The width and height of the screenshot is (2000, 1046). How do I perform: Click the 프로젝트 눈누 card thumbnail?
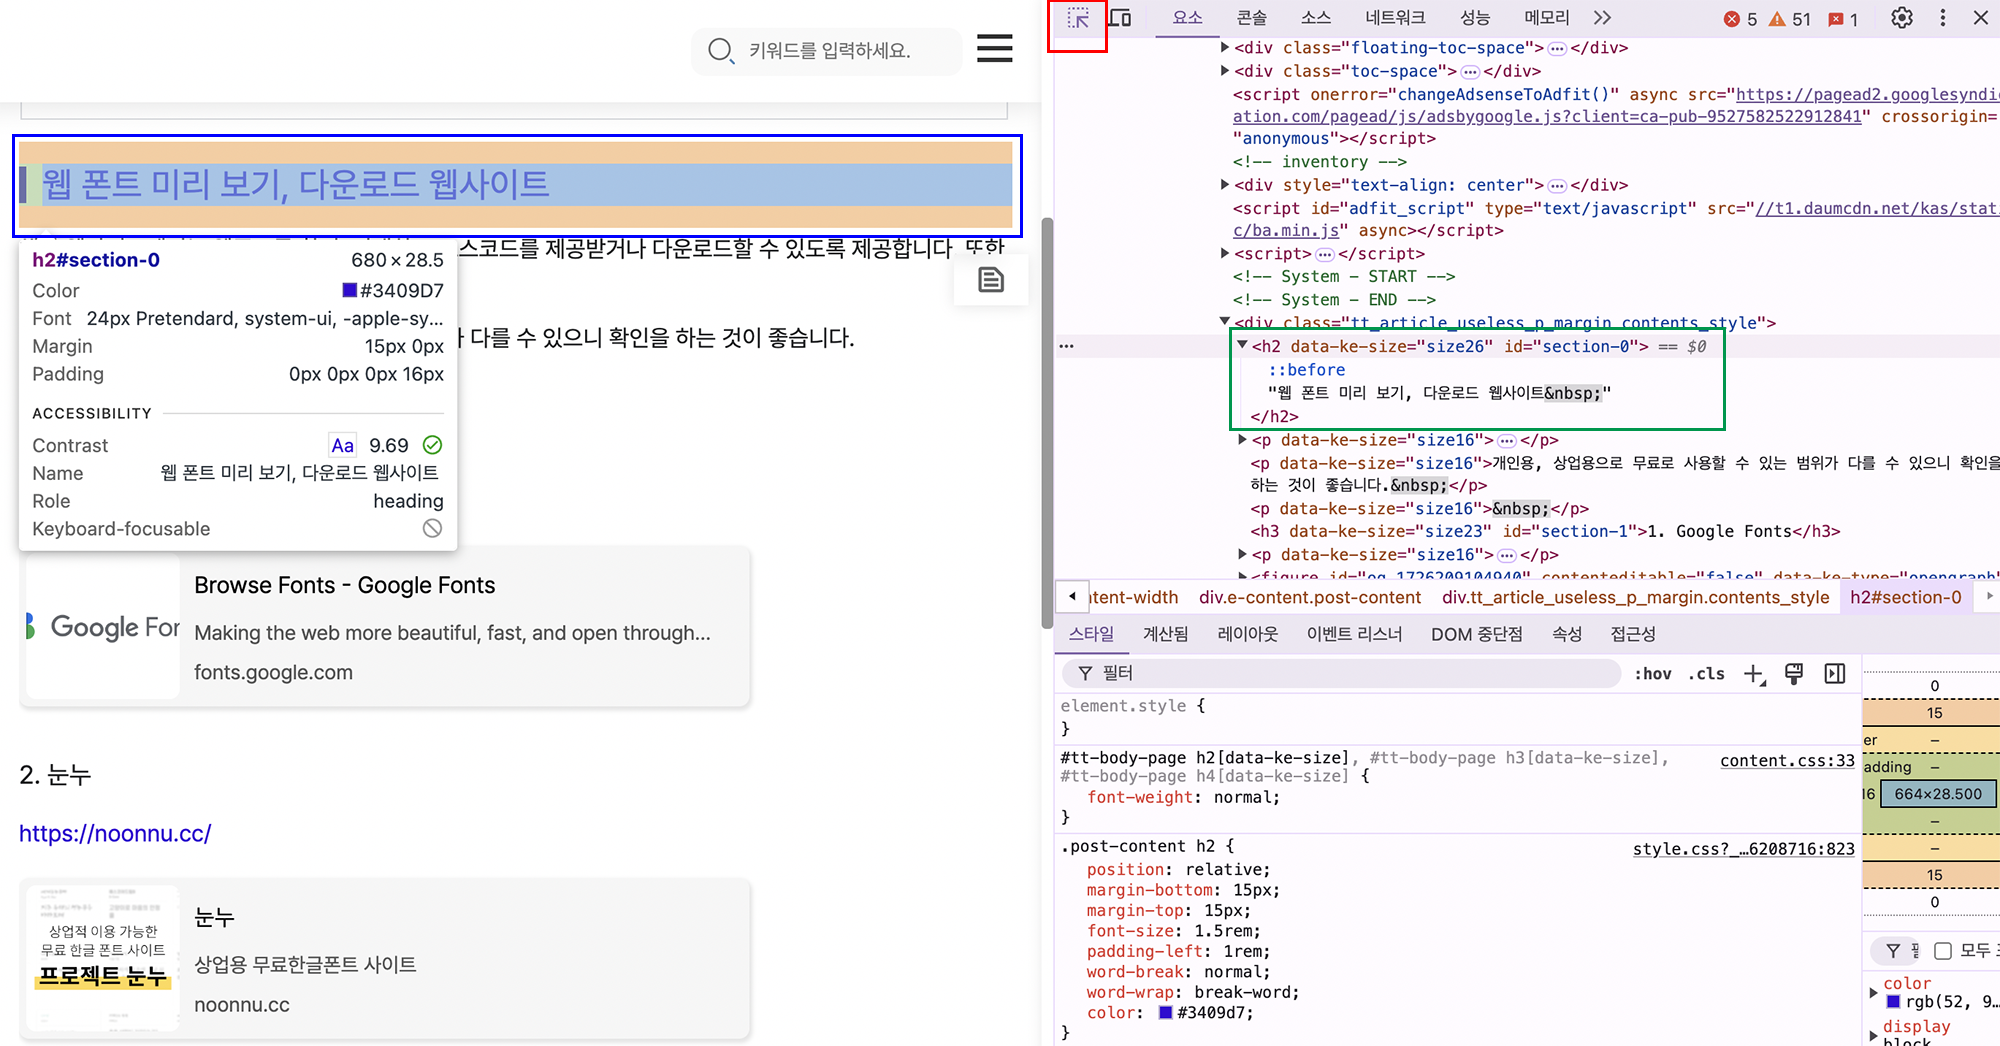[102, 958]
